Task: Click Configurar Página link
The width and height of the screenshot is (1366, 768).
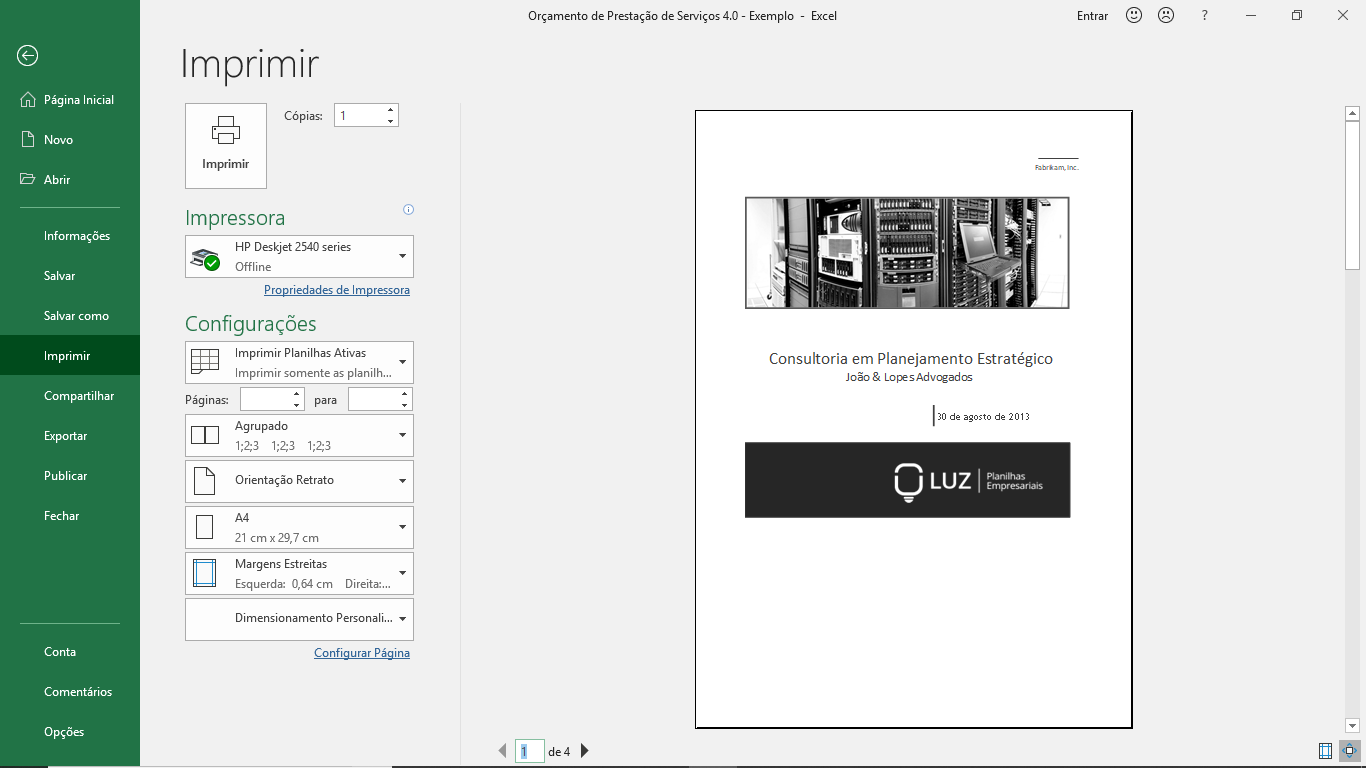Action: [x=362, y=653]
